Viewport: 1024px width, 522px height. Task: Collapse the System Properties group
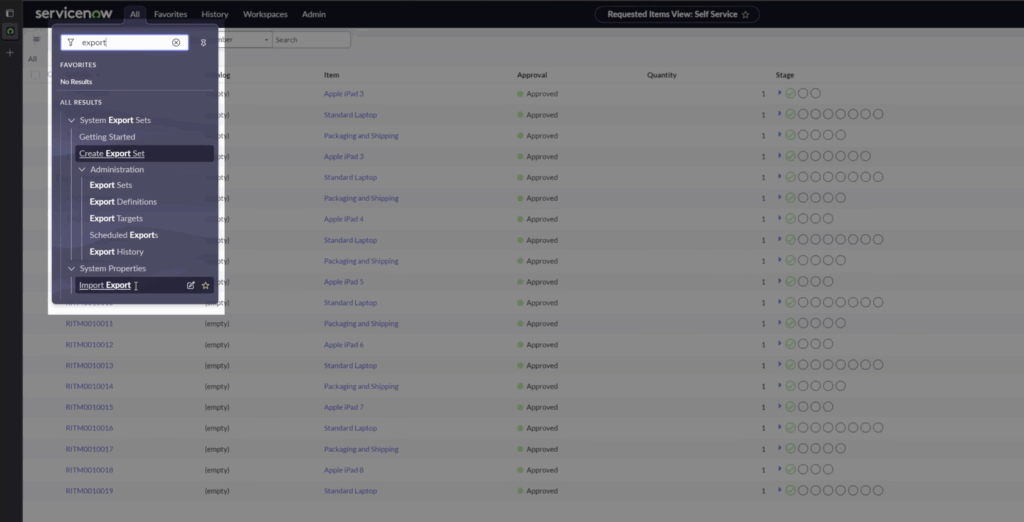[x=71, y=269]
